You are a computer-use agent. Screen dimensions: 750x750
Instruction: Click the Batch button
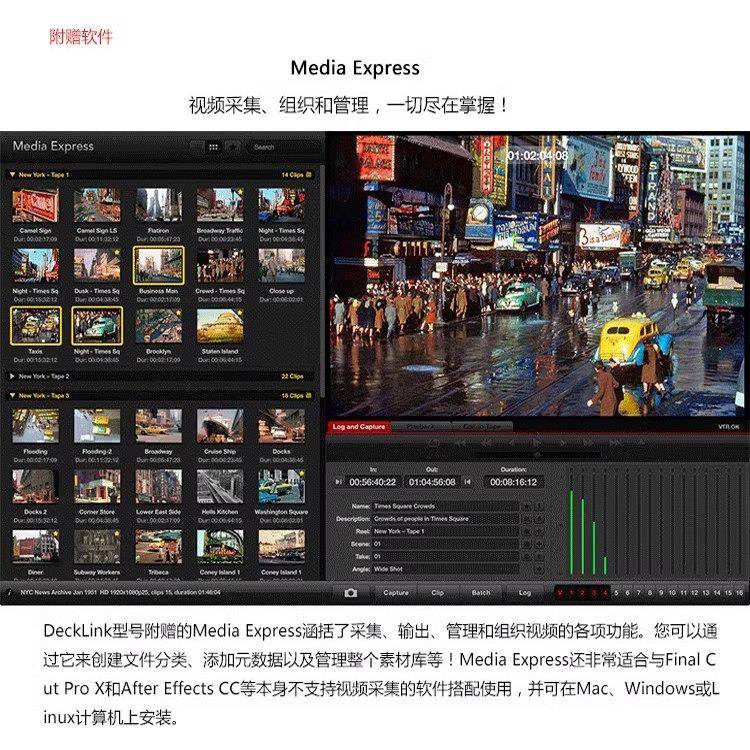tap(481, 593)
